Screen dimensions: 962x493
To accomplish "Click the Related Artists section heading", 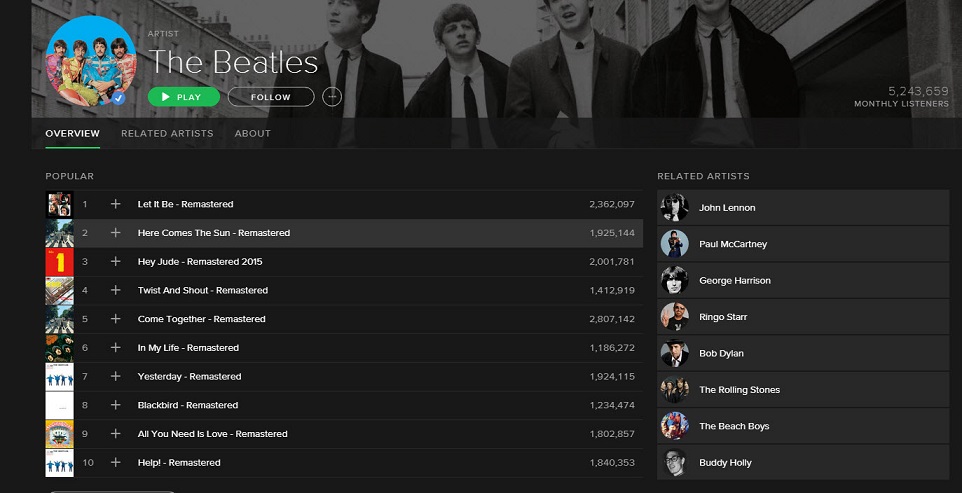I will pyautogui.click(x=703, y=176).
